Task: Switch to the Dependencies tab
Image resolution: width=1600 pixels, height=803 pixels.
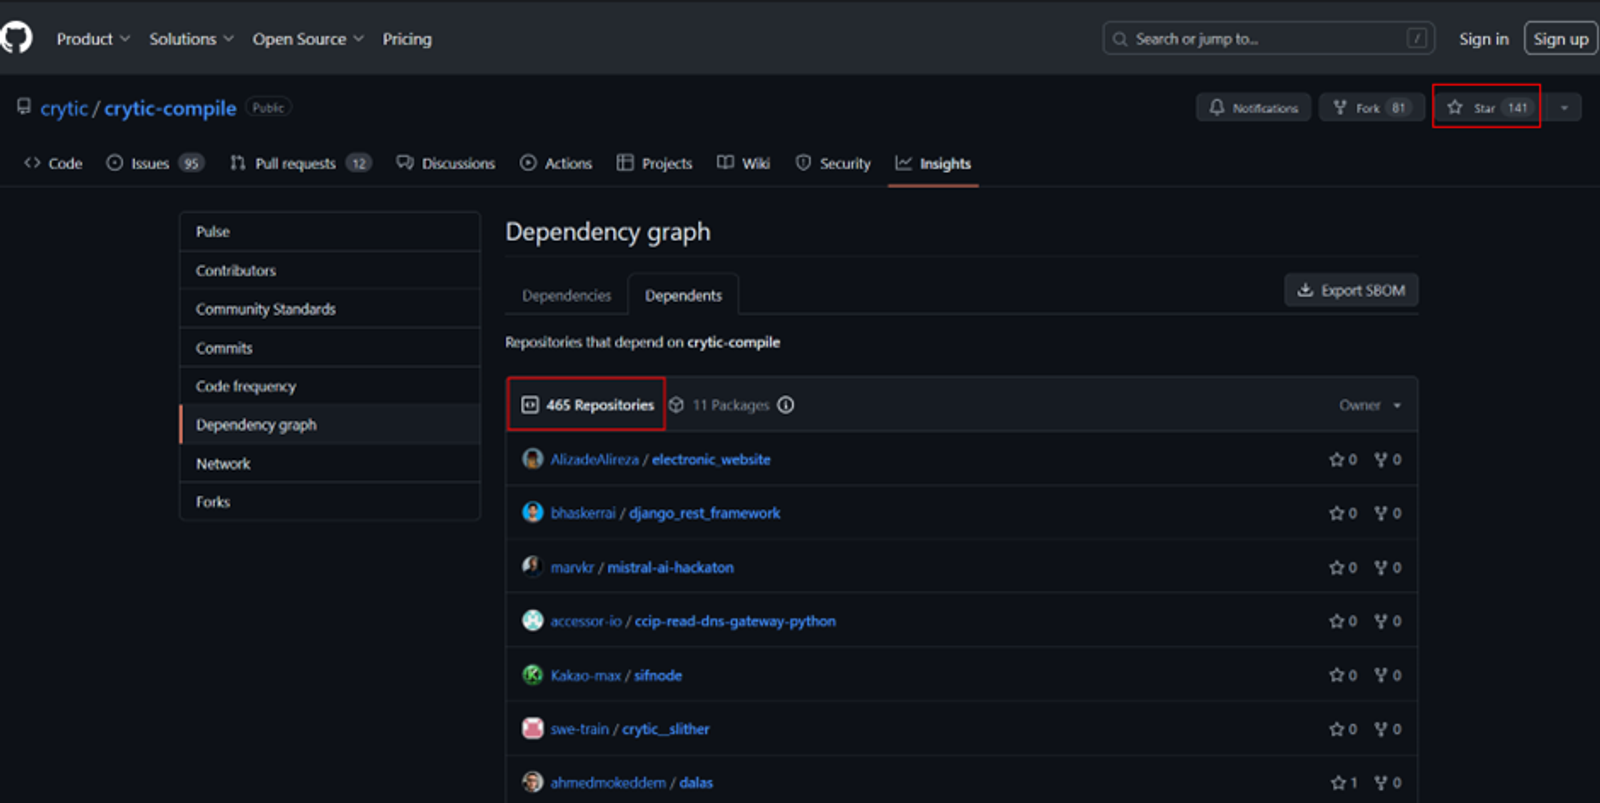Action: tap(566, 295)
